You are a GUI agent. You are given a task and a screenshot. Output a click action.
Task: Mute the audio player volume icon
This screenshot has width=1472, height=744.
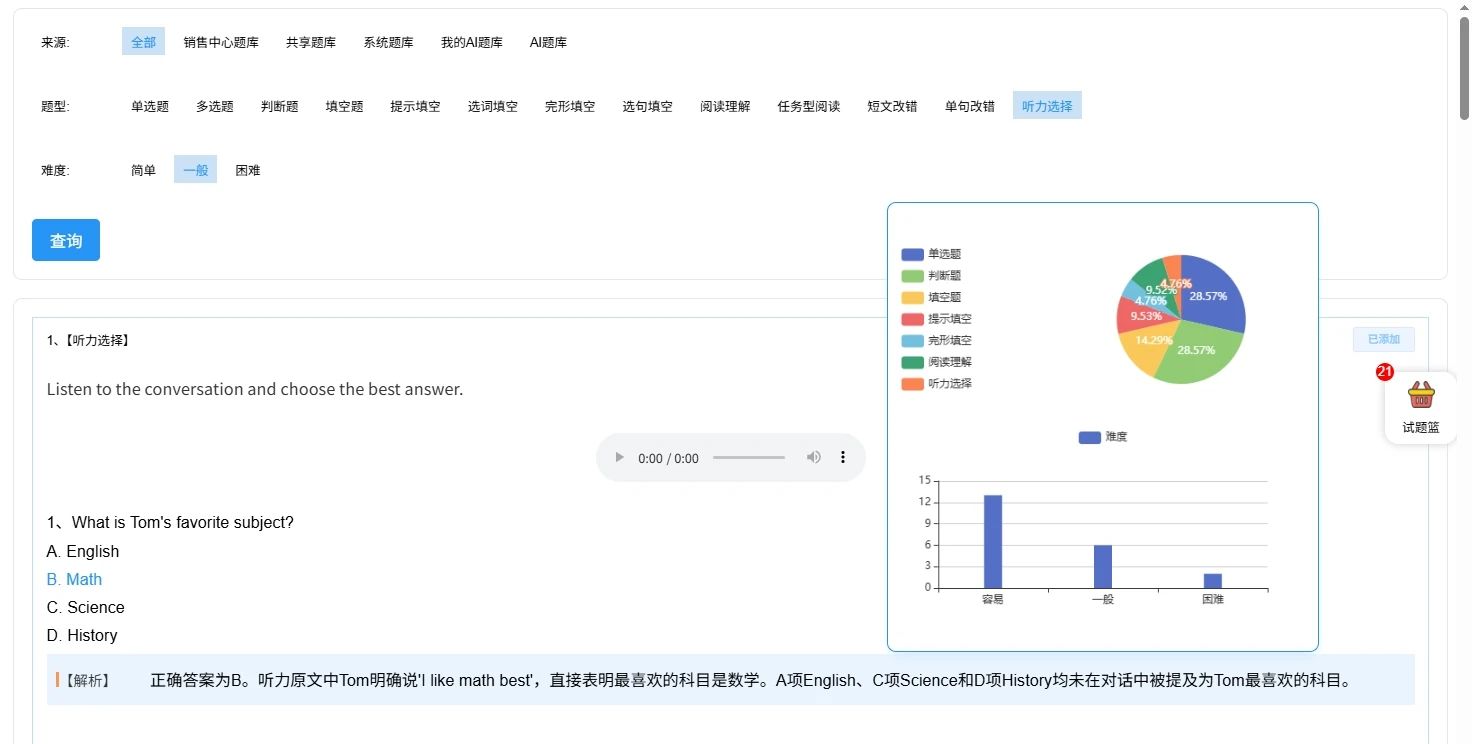pyautogui.click(x=814, y=458)
